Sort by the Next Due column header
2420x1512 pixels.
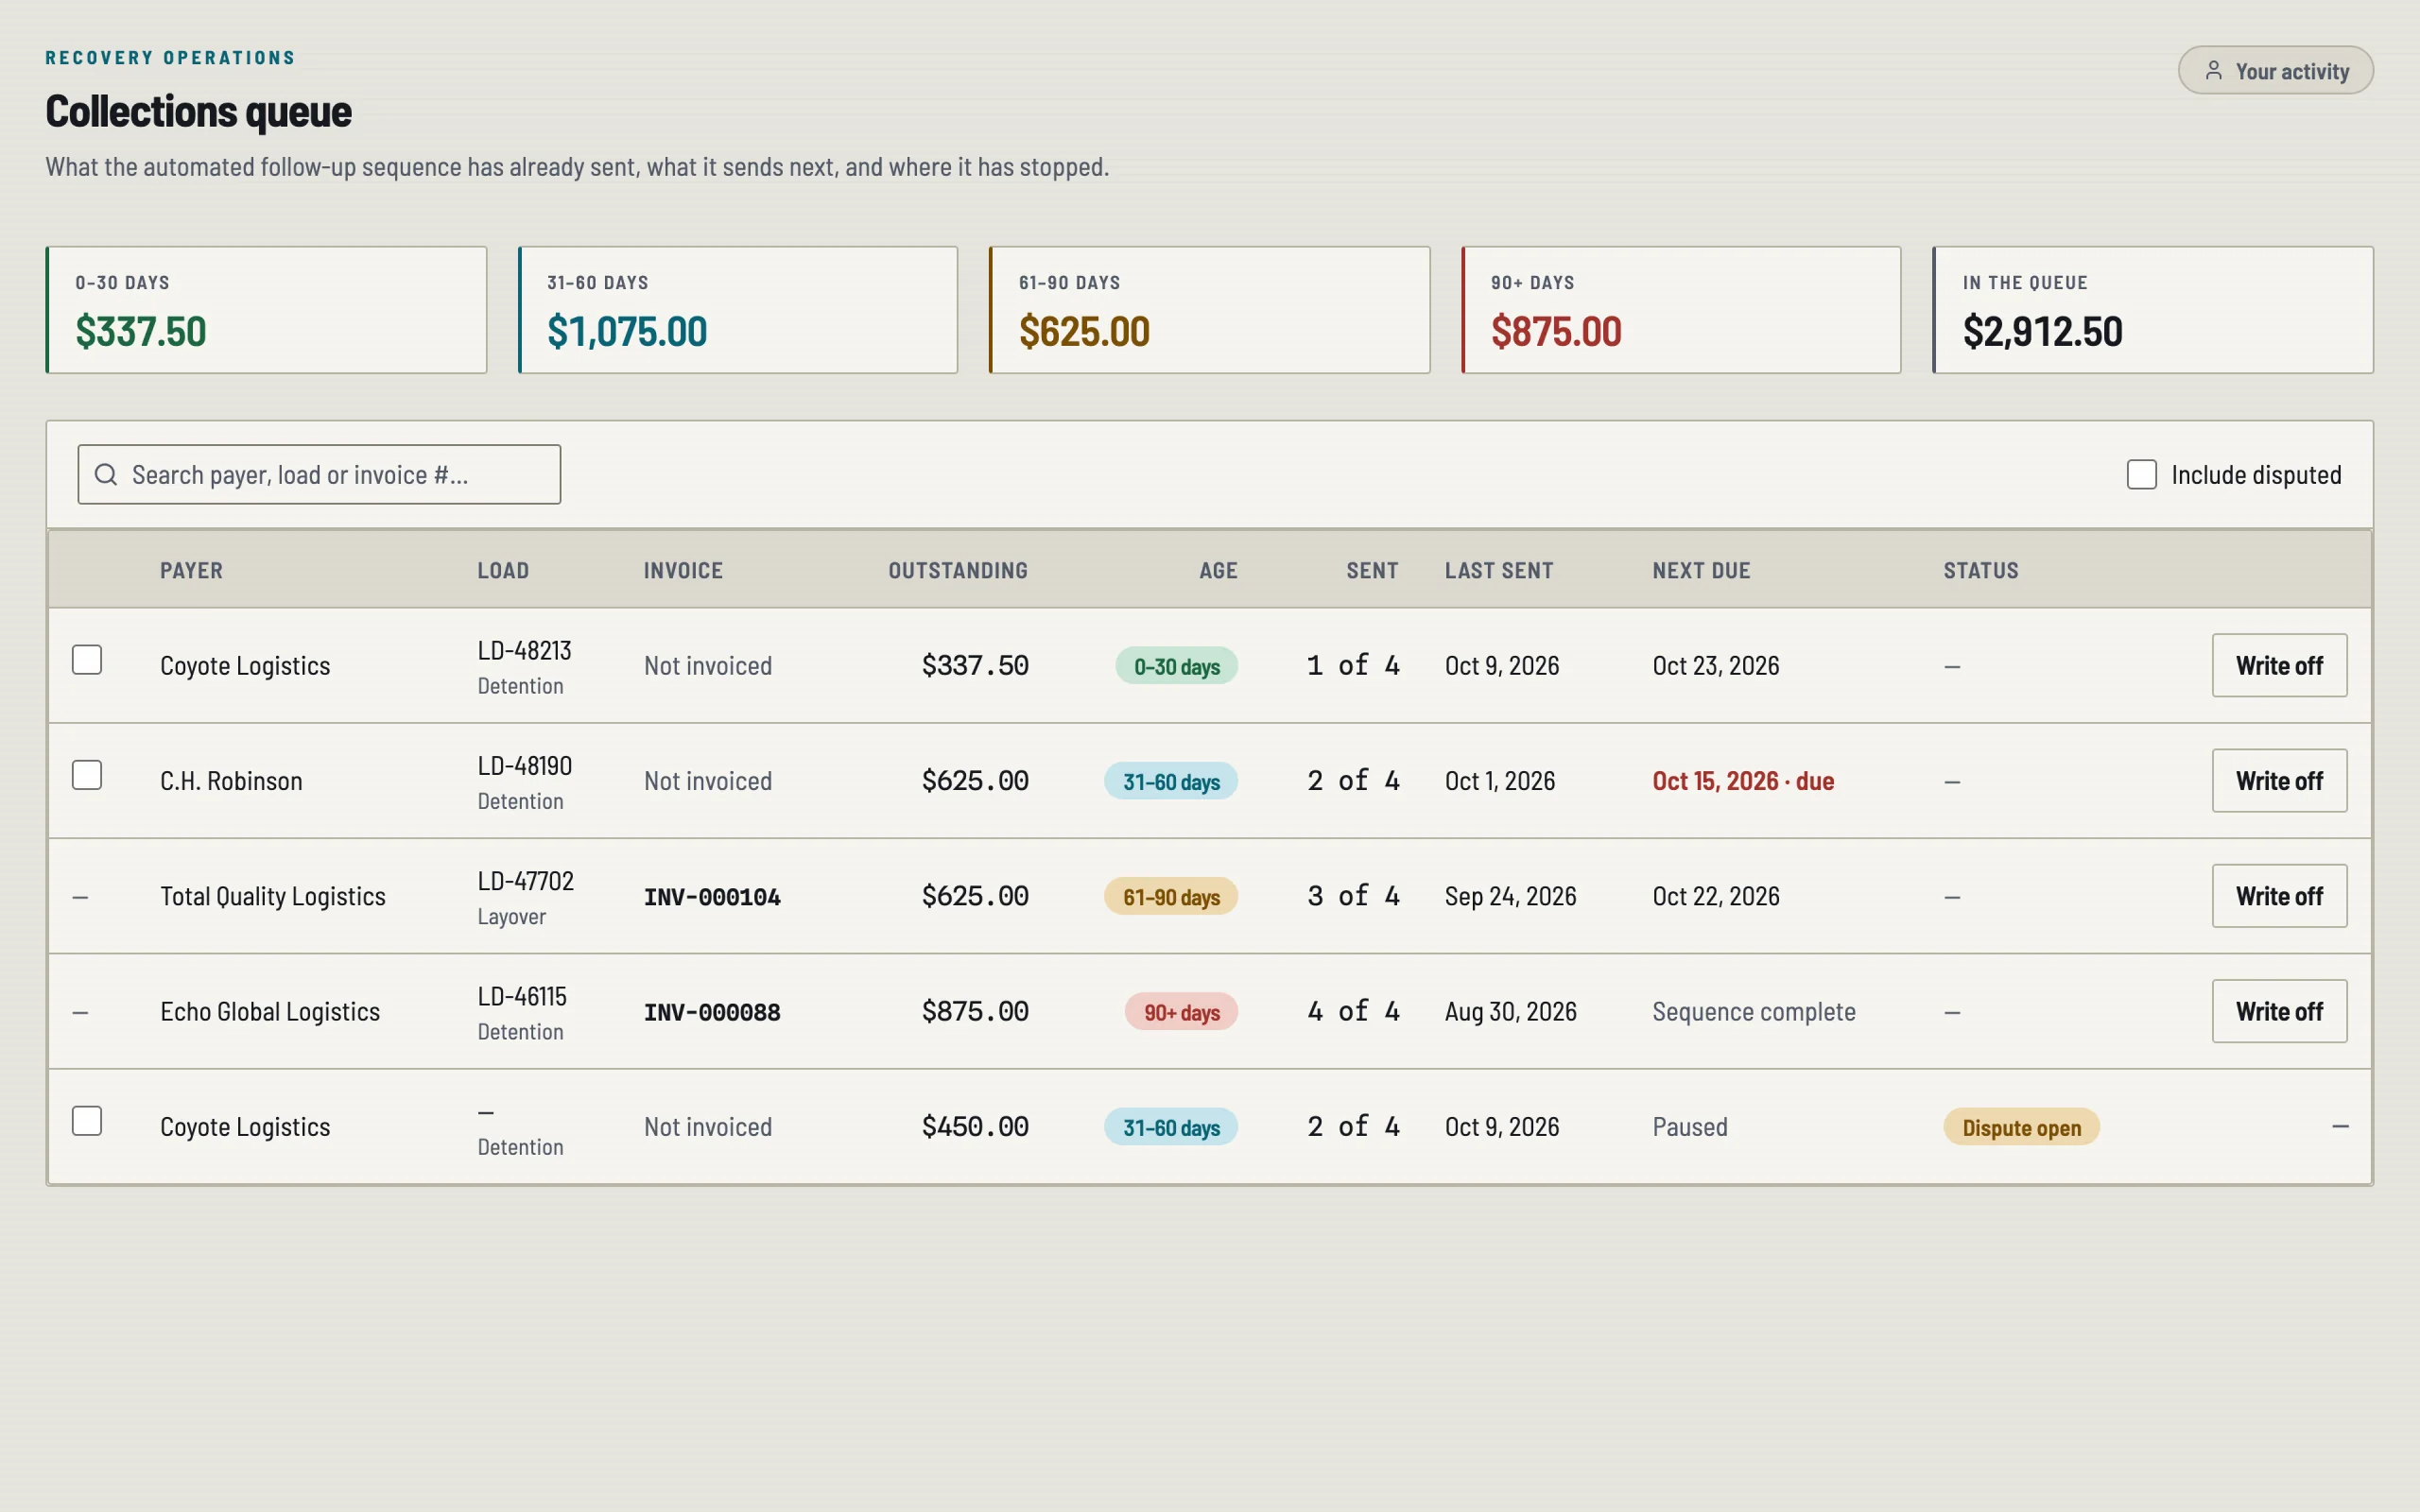1701,570
